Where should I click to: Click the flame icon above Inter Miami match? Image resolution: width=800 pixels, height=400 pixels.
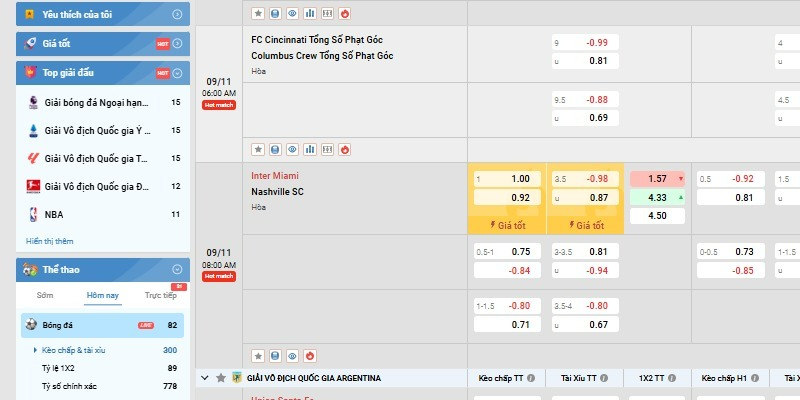(x=345, y=149)
